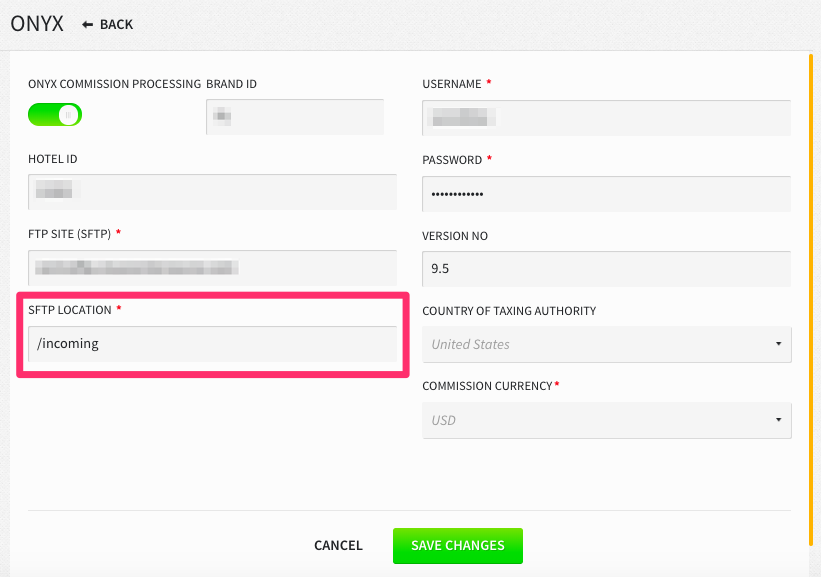The image size is (821, 577).
Task: Click the HOTEL ID label
Action: [x=52, y=159]
